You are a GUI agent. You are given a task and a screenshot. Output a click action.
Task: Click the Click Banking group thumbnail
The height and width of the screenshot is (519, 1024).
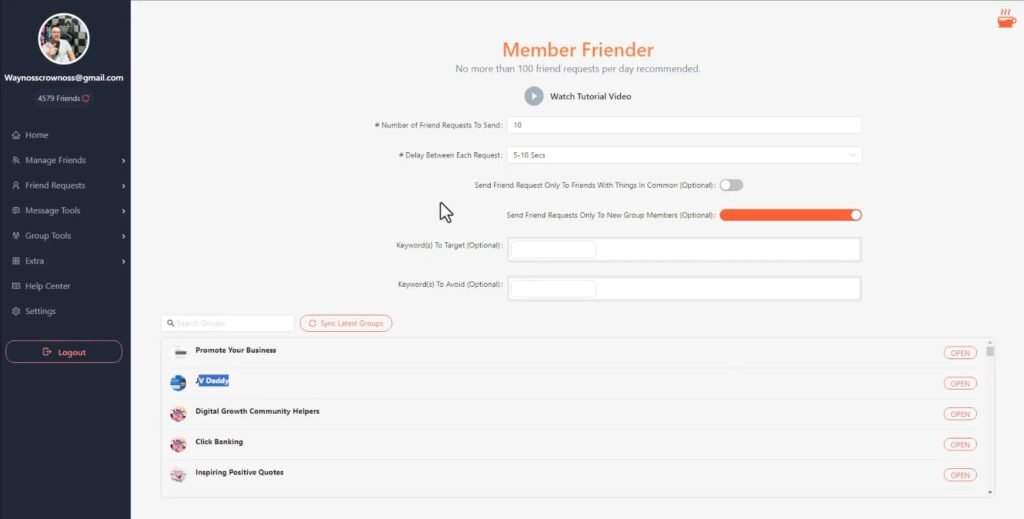point(178,445)
